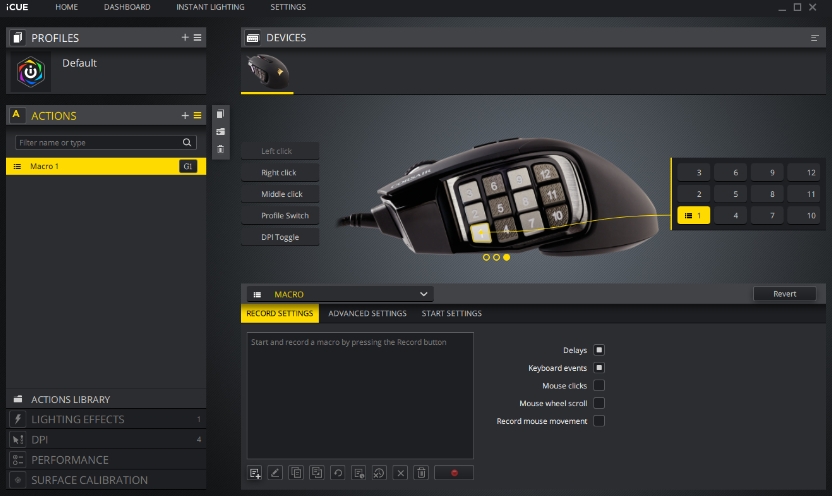The width and height of the screenshot is (832, 496).
Task: Expand the Surface Calibration section
Action: [x=106, y=480]
